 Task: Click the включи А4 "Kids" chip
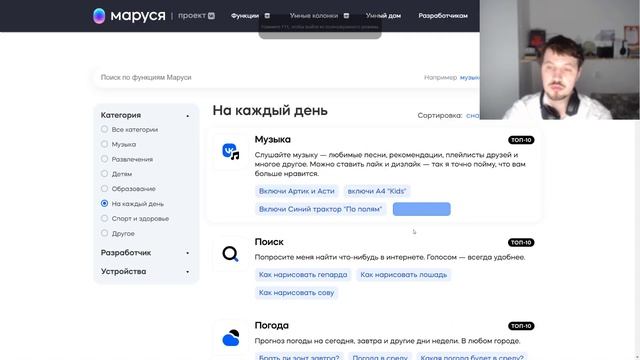coord(377,191)
